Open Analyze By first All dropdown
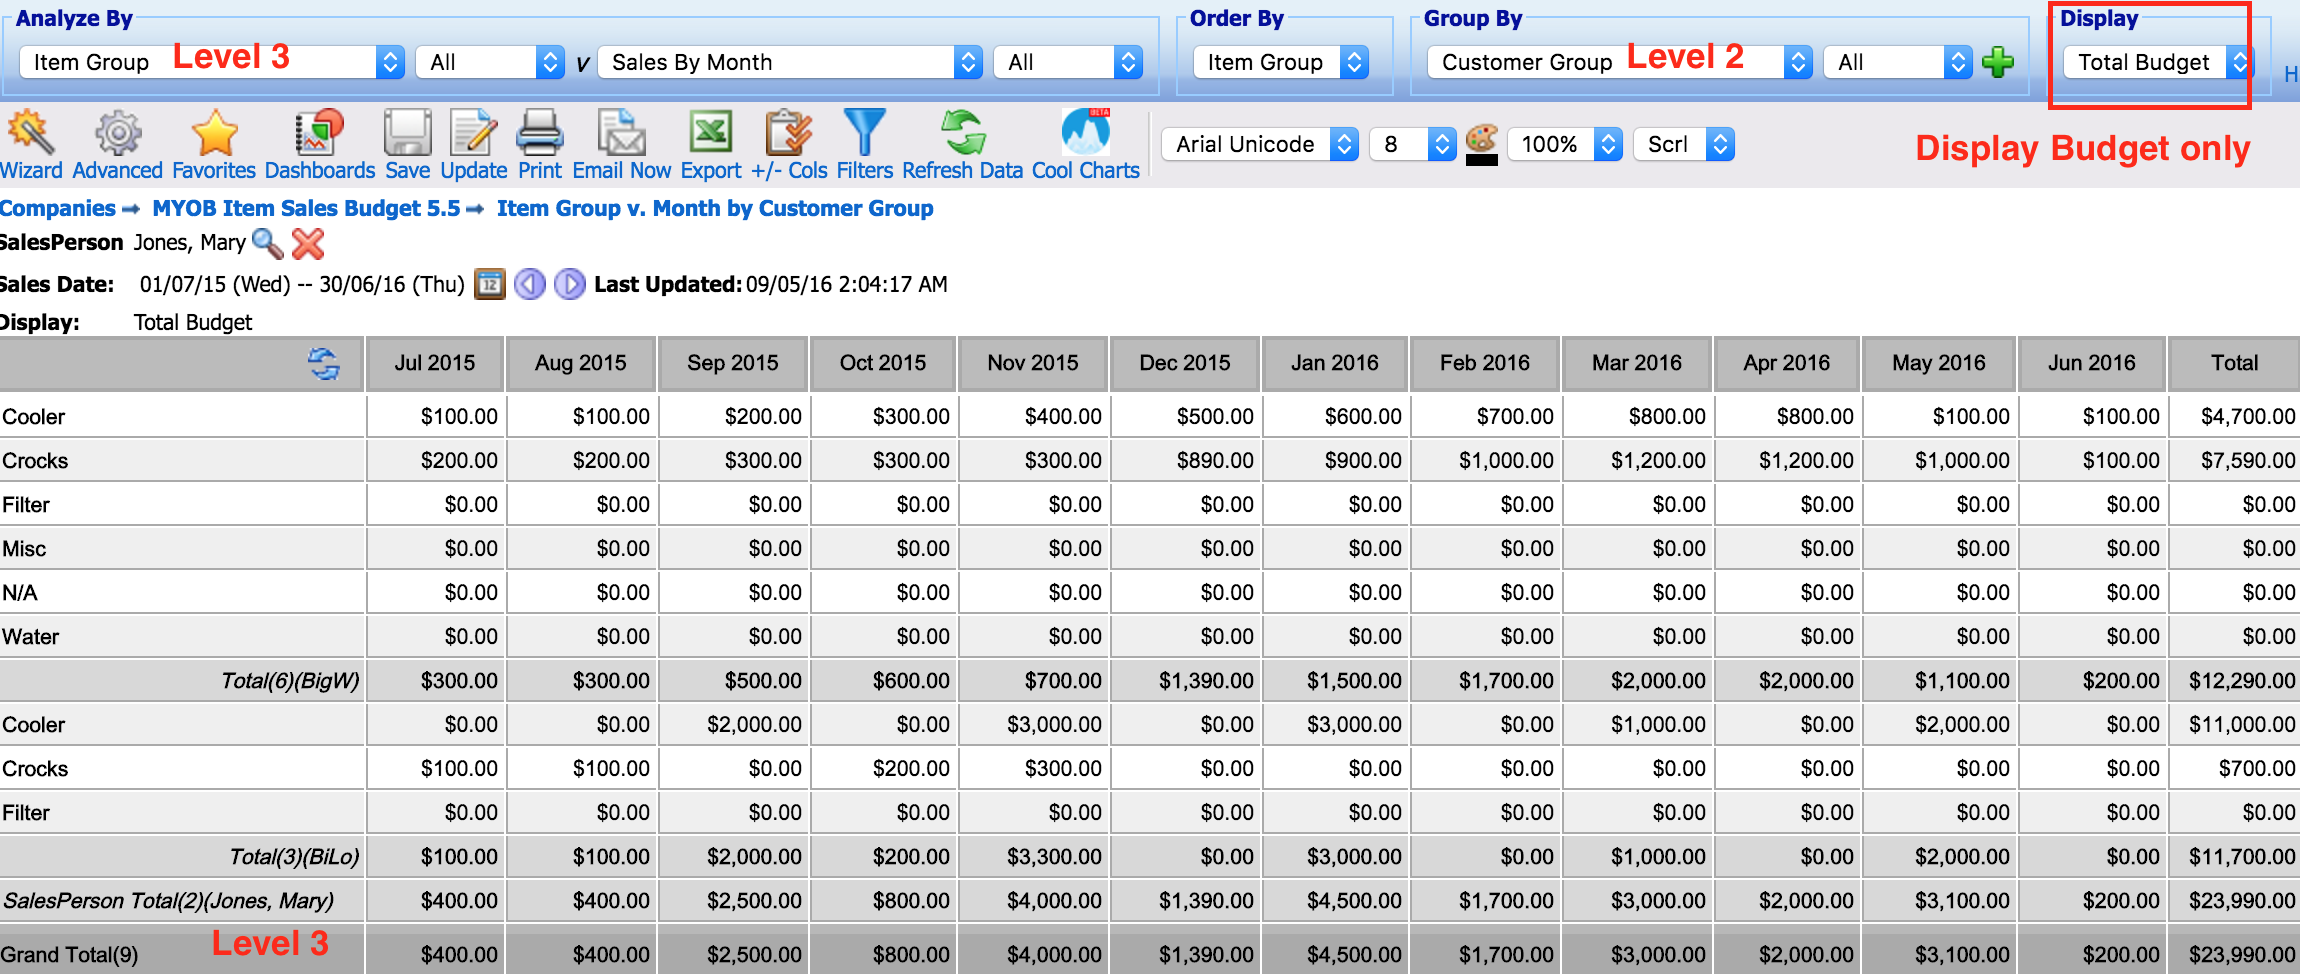This screenshot has width=2300, height=980. point(490,62)
